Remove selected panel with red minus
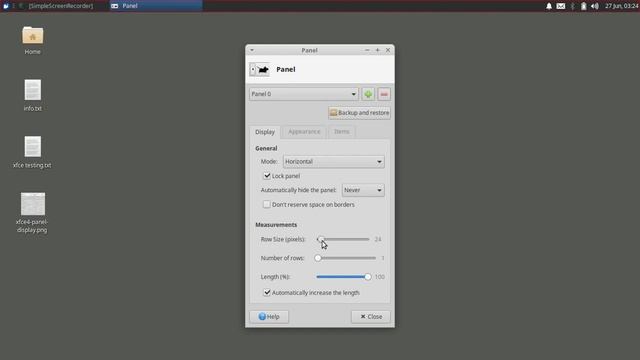Viewport: 640px width, 360px height. 384,94
